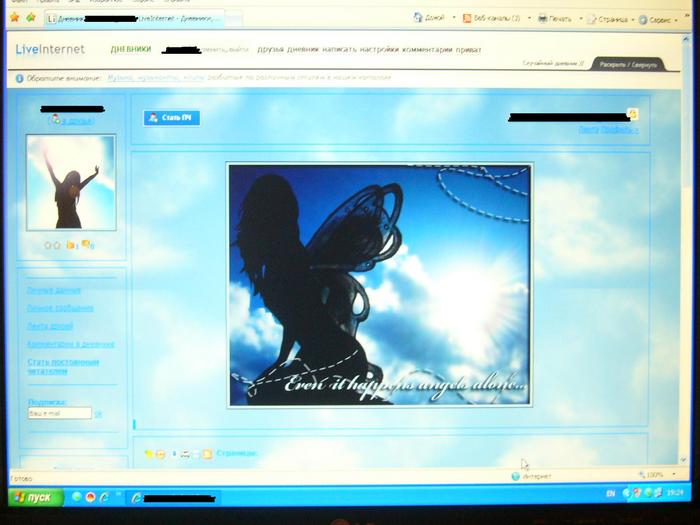Click the green Quick Launch icon
700x525 pixels.
coord(77,496)
